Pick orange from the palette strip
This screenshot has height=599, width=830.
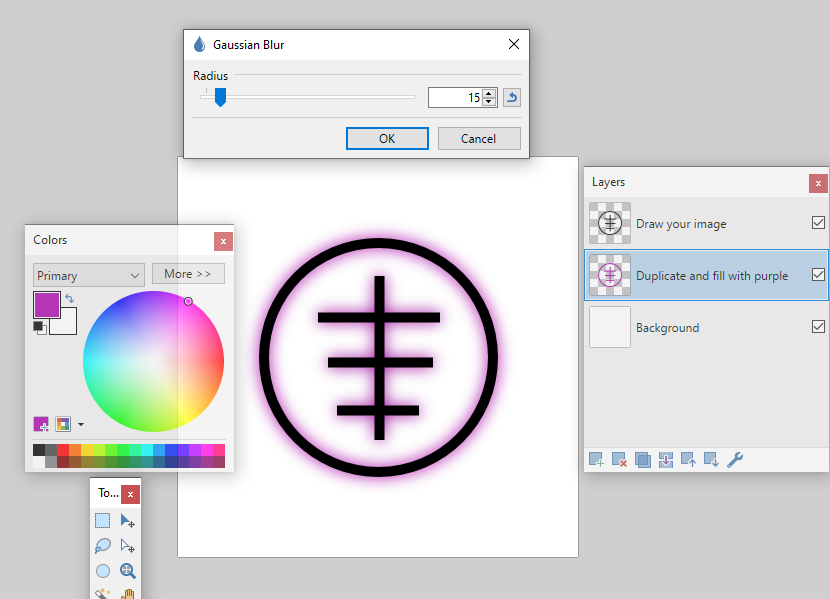tap(75, 450)
